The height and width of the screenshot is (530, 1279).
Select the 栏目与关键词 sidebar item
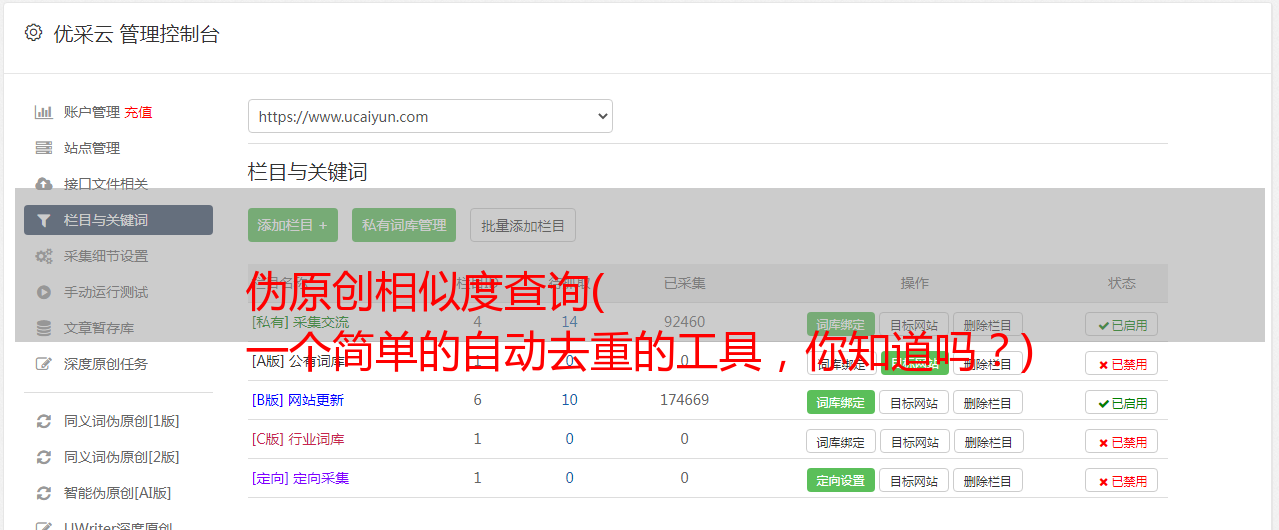click(118, 220)
